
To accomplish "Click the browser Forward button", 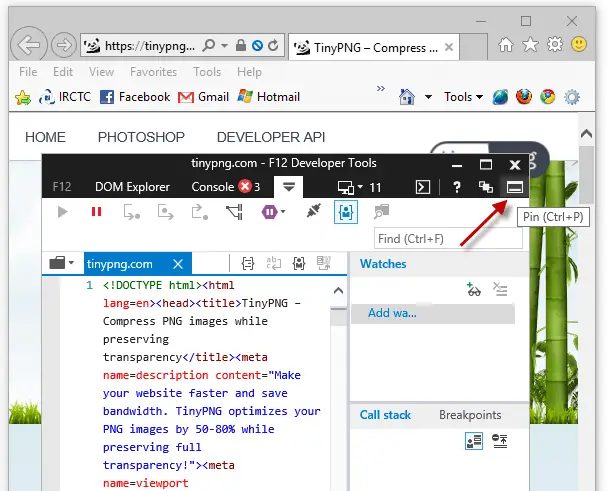I will (64, 45).
